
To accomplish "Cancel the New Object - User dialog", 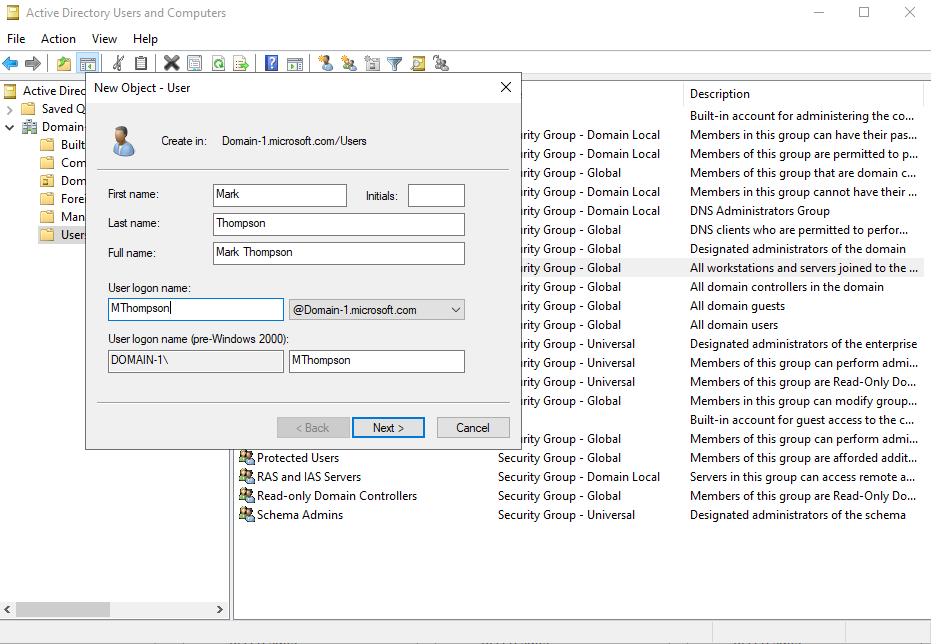I will 473,427.
